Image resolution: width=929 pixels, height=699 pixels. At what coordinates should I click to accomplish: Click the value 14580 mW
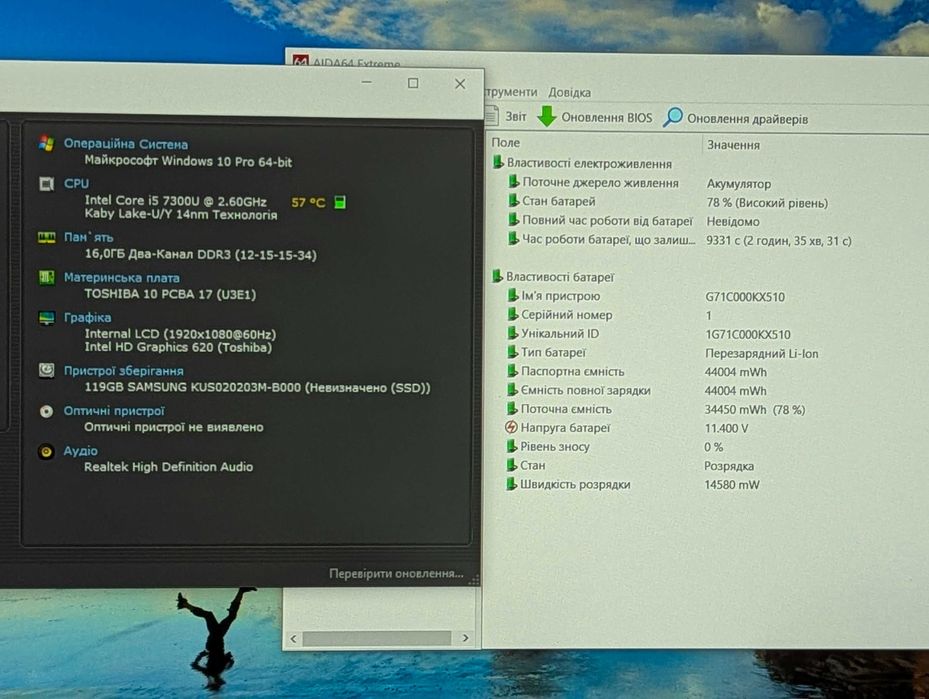click(731, 485)
